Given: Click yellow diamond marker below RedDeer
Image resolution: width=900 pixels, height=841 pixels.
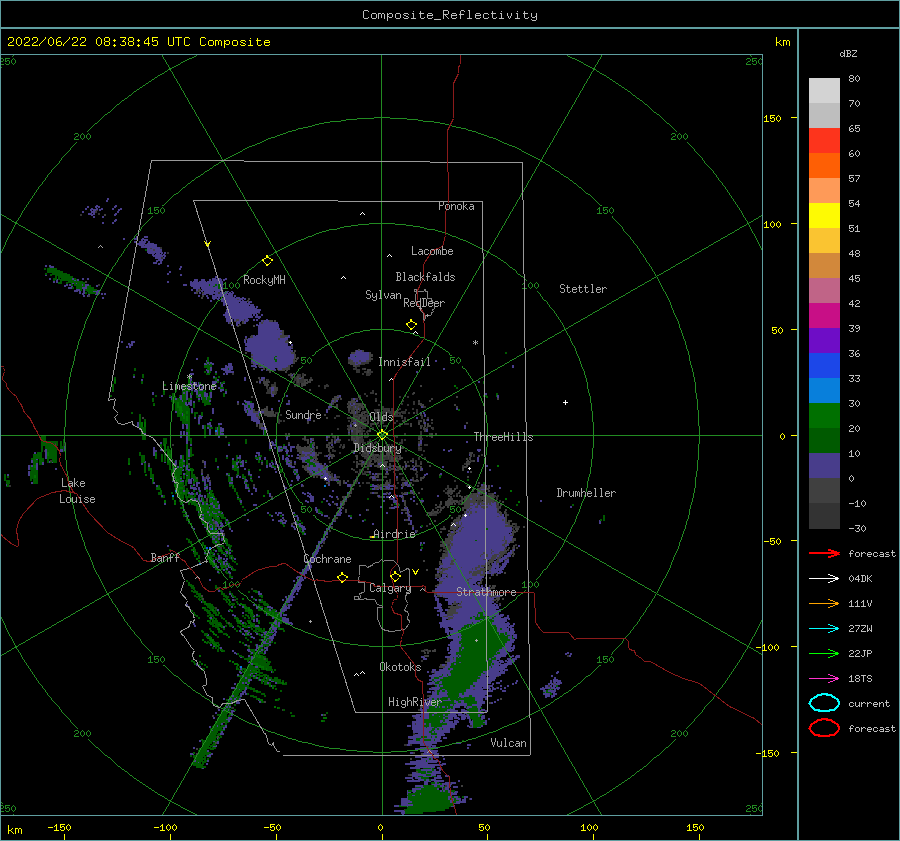Looking at the screenshot, I should tap(412, 325).
